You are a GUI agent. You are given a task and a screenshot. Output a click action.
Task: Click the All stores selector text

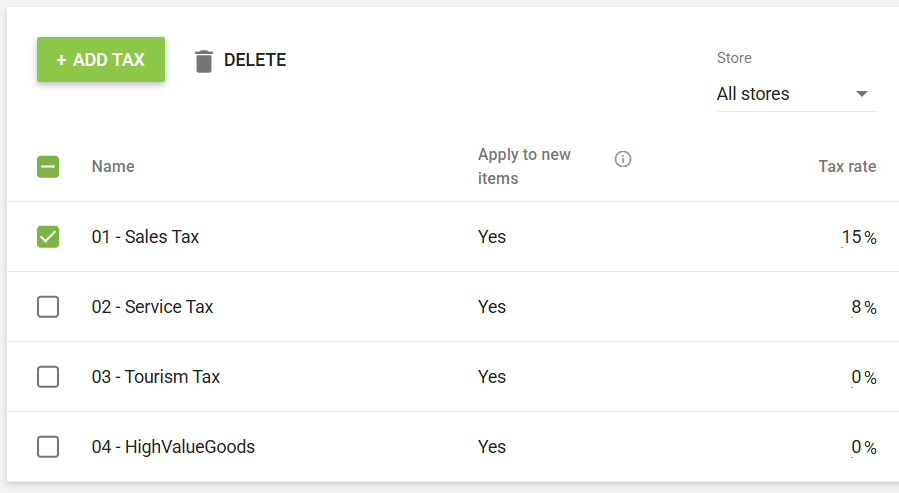[753, 94]
